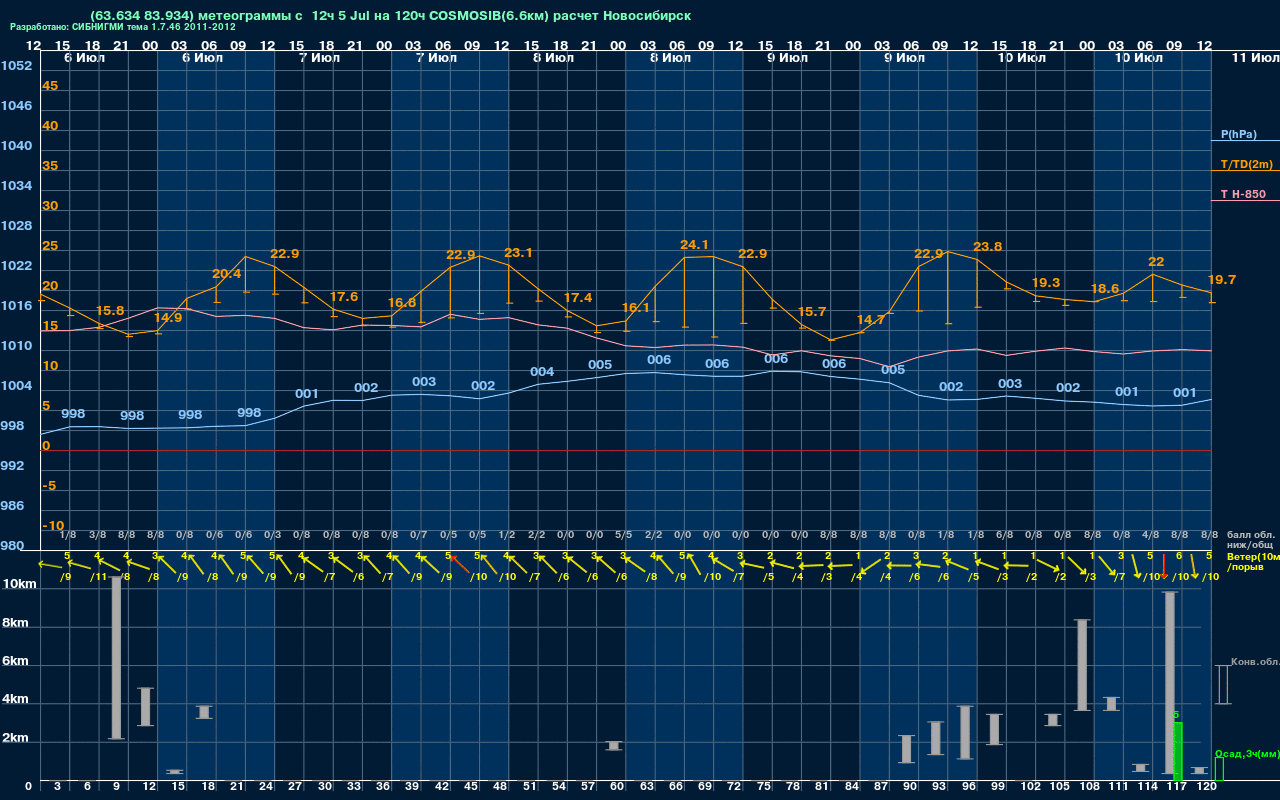Select the T/TD(2m) legend label

(x=1247, y=164)
